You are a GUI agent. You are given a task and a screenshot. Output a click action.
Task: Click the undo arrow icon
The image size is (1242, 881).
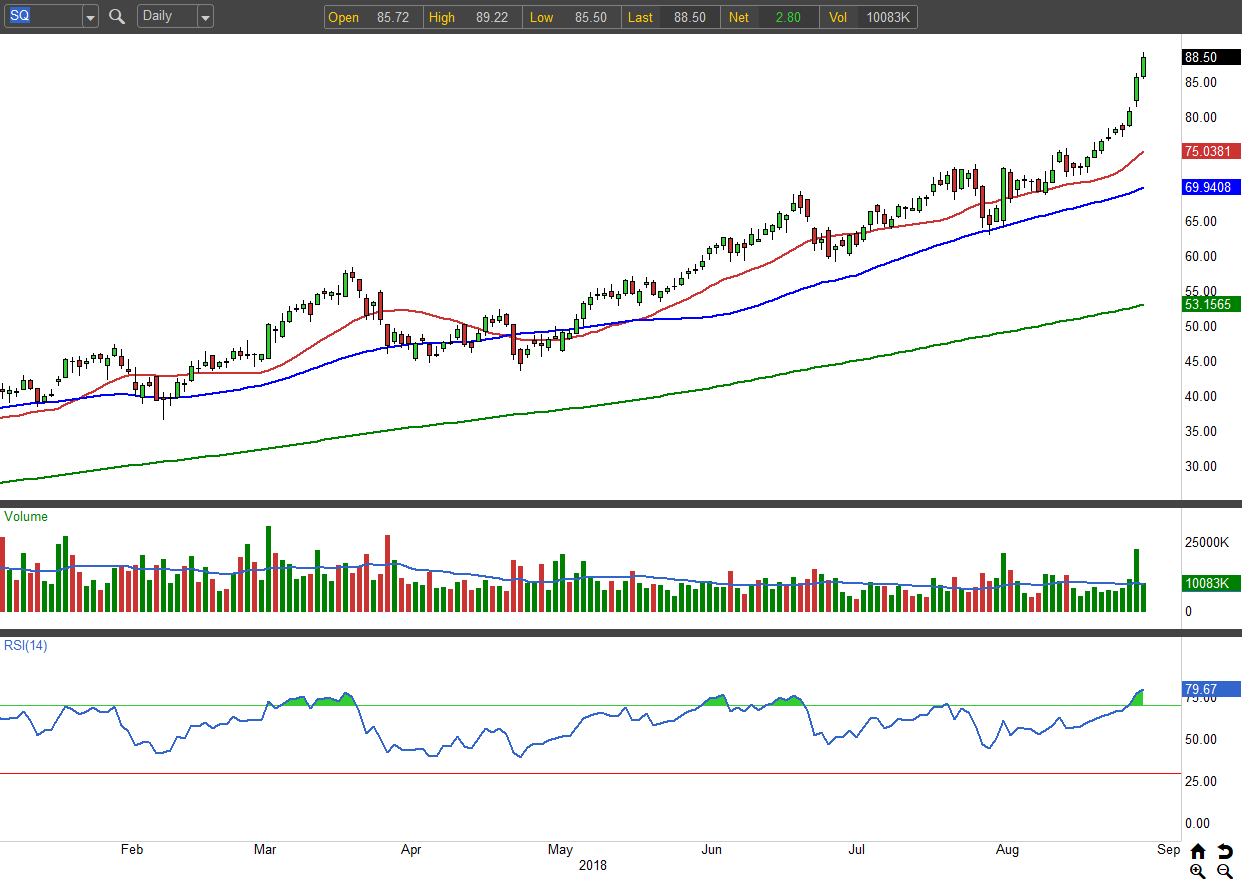click(1225, 851)
